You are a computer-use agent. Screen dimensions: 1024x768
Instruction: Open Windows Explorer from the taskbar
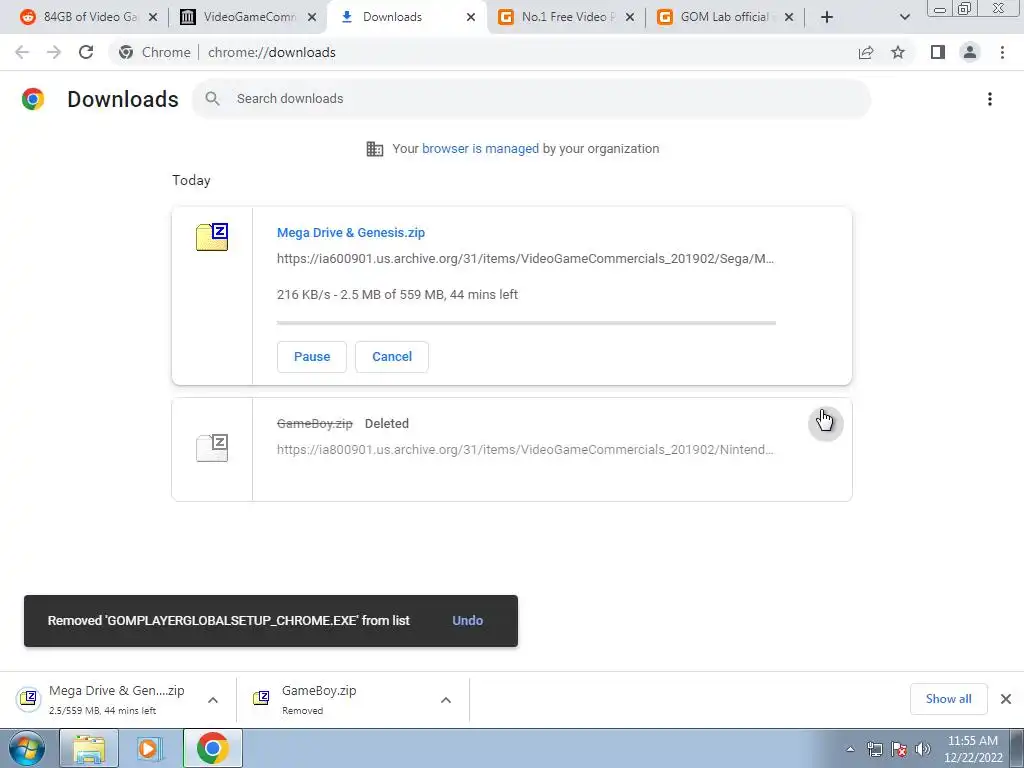click(x=89, y=748)
